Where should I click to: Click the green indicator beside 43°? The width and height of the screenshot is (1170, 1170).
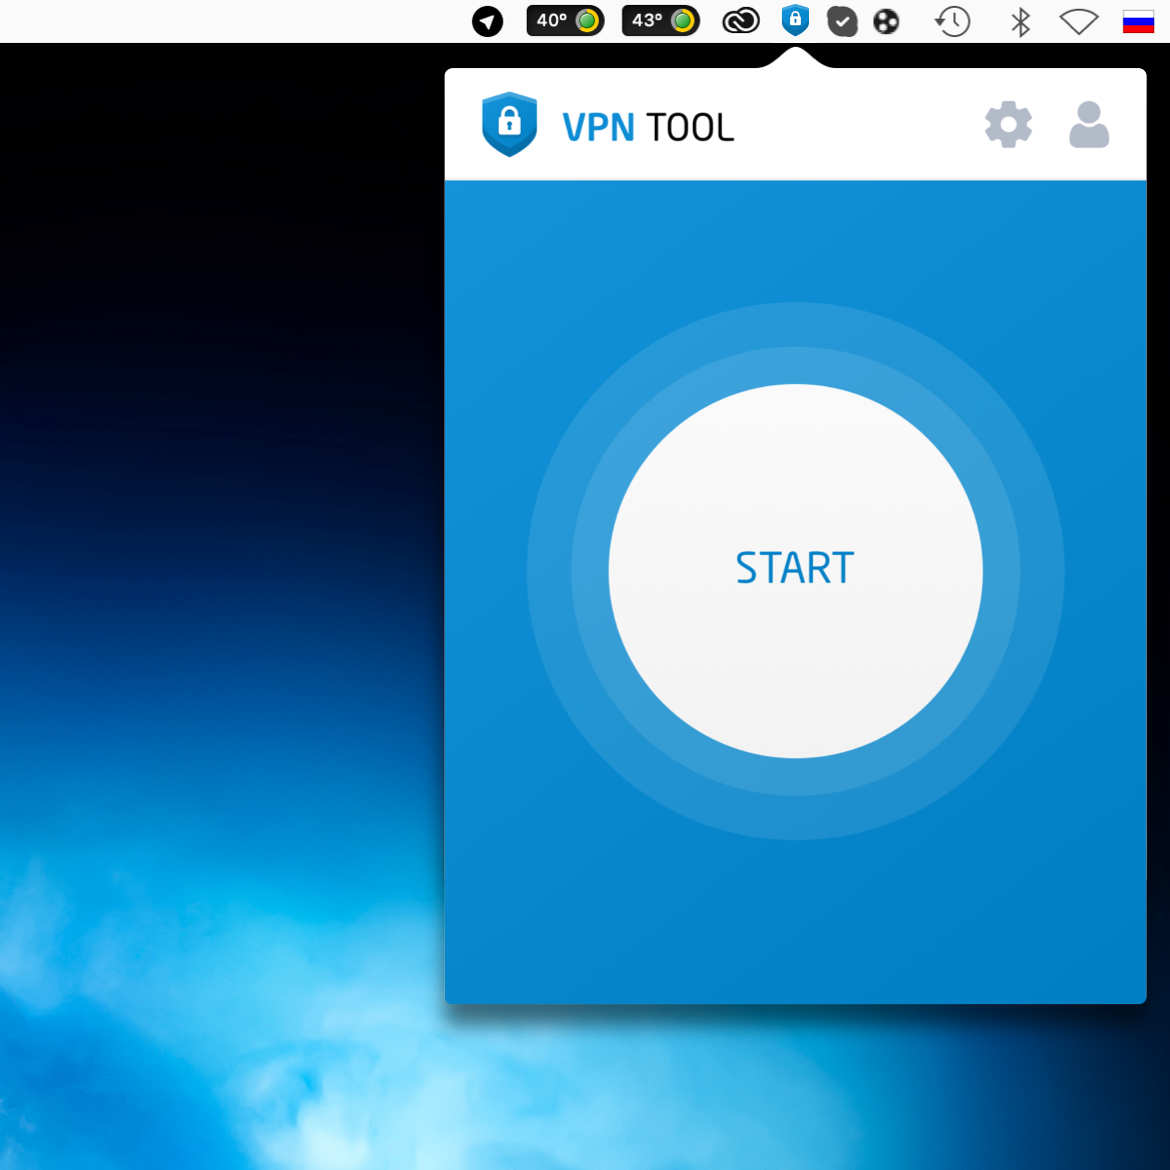683,21
